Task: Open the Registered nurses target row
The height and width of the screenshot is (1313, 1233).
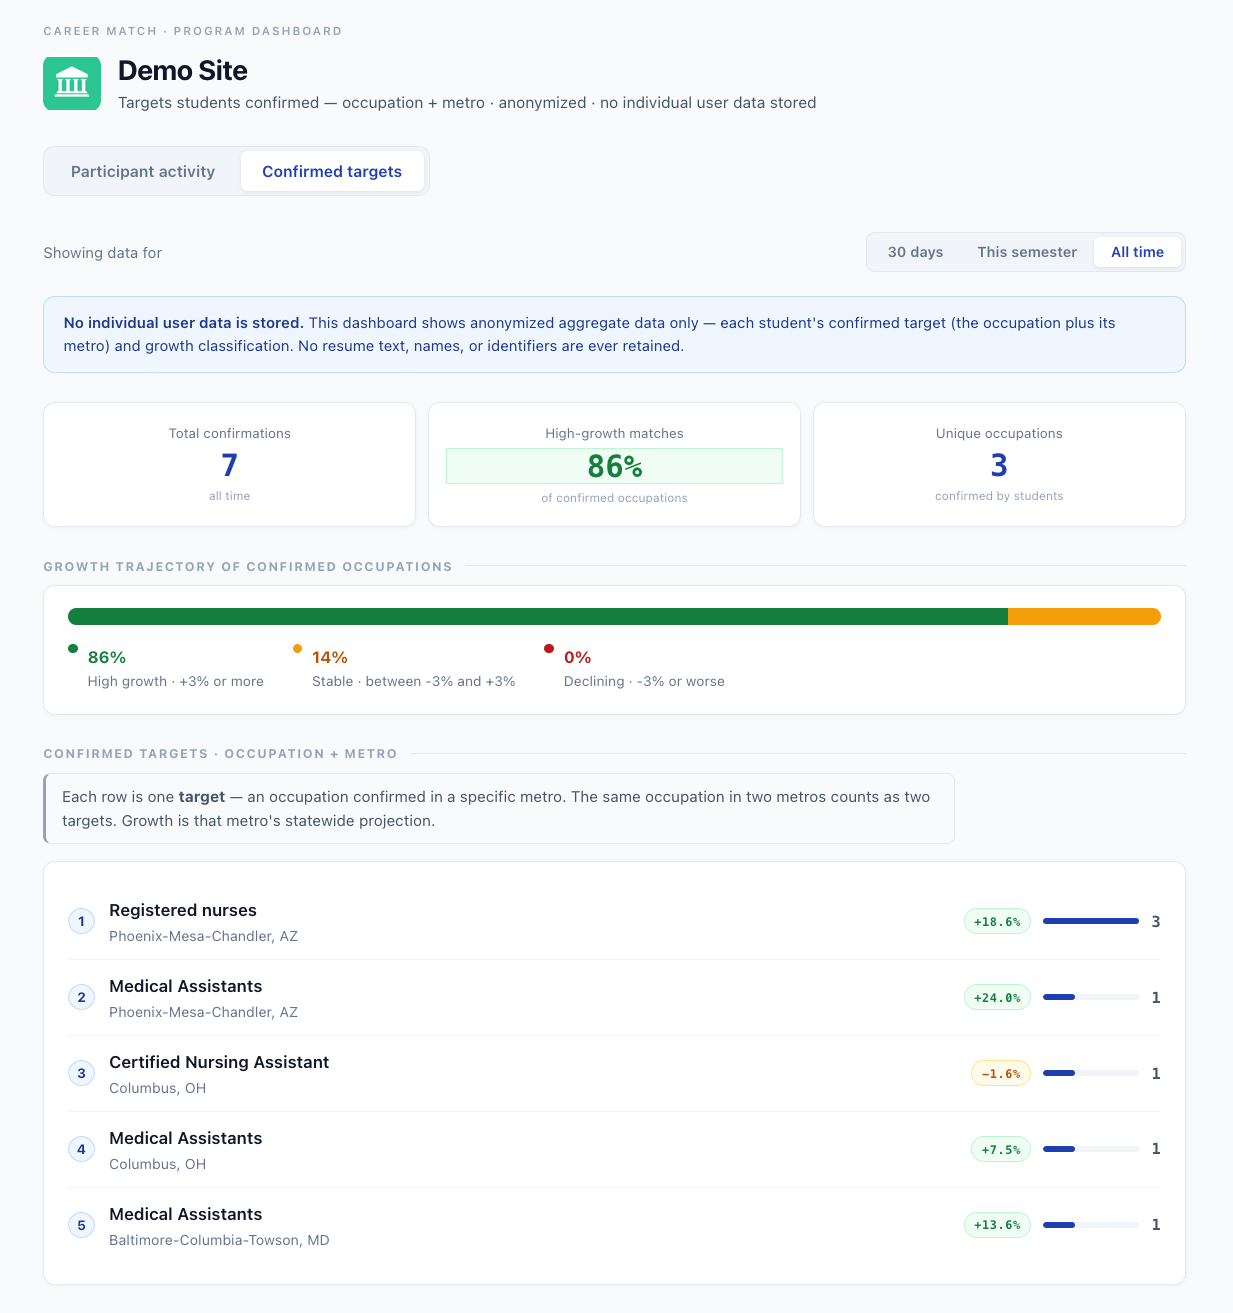Action: (x=614, y=922)
